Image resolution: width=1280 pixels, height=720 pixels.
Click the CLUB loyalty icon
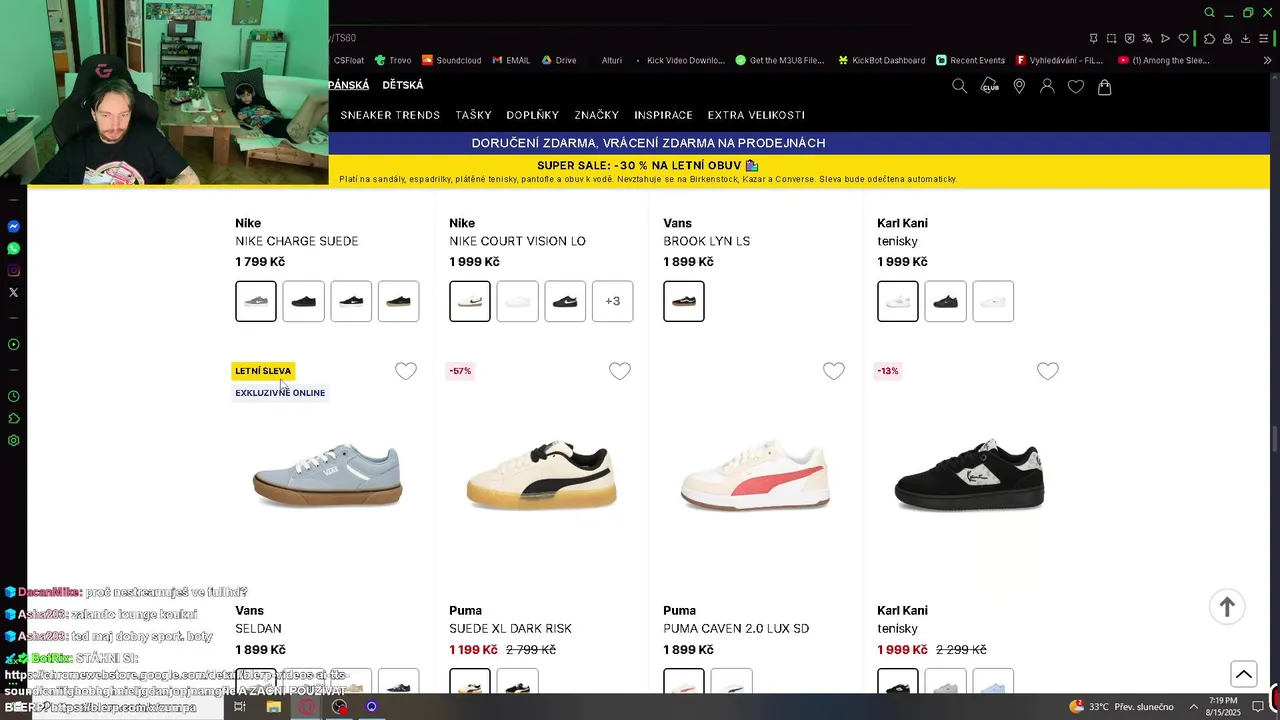click(989, 86)
